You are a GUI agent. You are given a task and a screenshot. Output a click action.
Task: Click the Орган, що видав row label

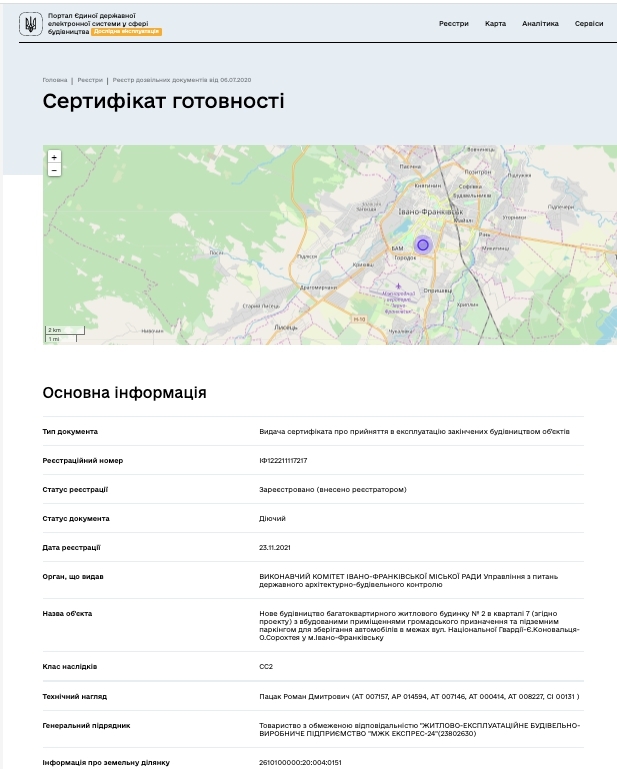[x=73, y=577]
